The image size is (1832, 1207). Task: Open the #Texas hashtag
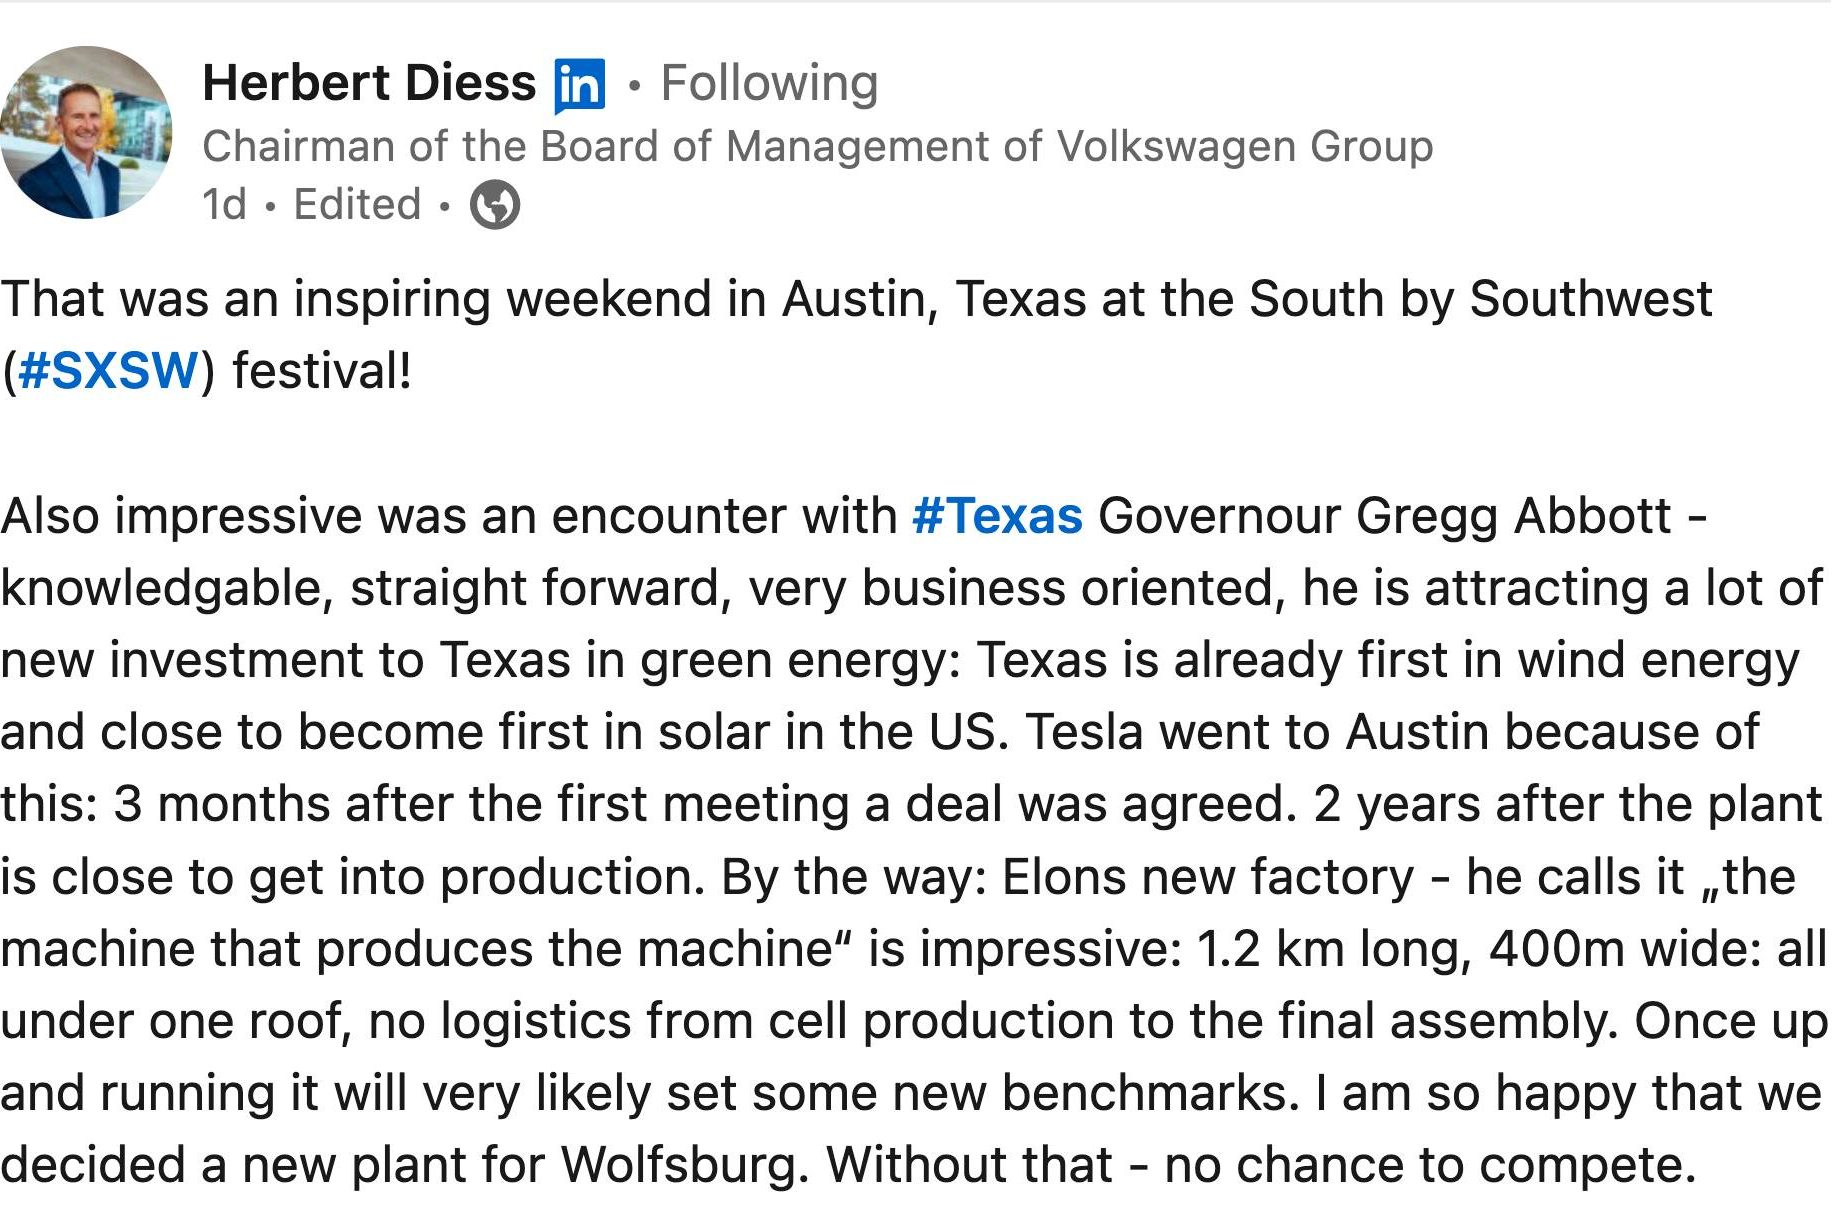point(997,516)
